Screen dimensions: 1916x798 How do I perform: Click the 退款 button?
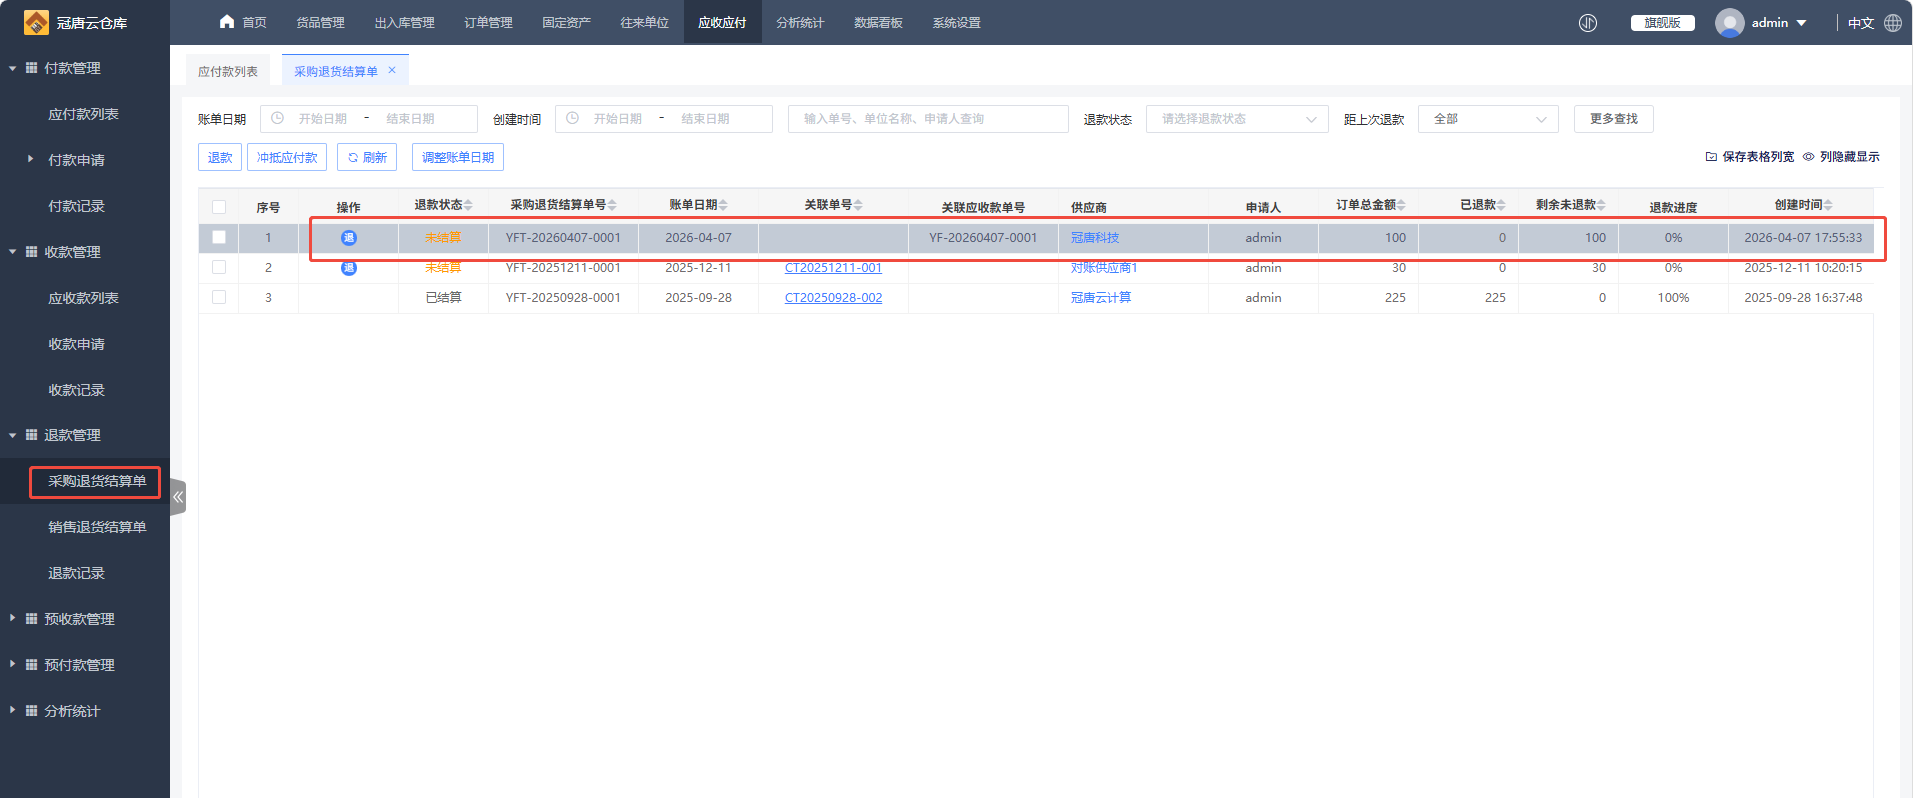pos(220,158)
